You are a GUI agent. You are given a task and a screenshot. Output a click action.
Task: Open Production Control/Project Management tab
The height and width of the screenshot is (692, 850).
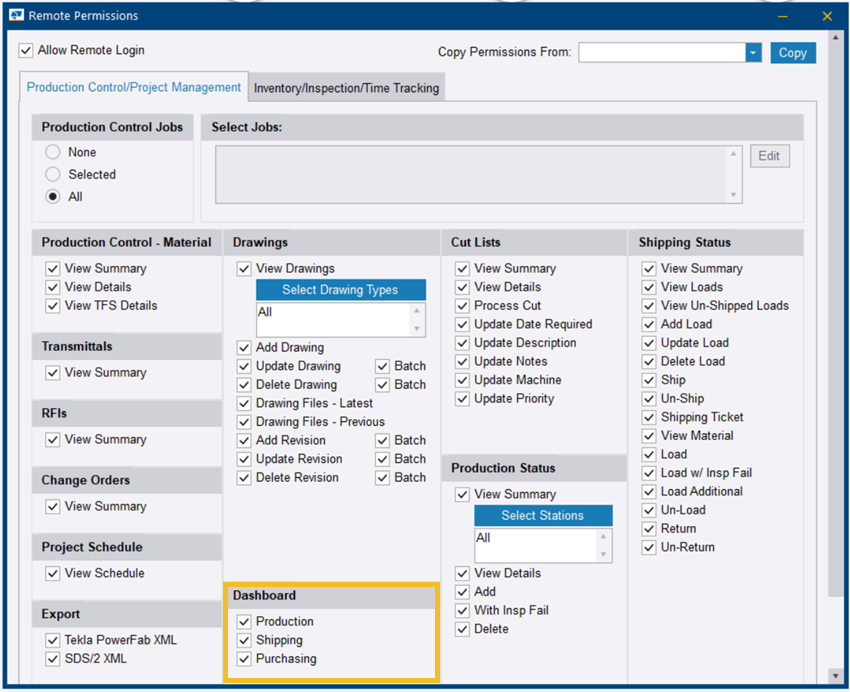[x=134, y=88]
